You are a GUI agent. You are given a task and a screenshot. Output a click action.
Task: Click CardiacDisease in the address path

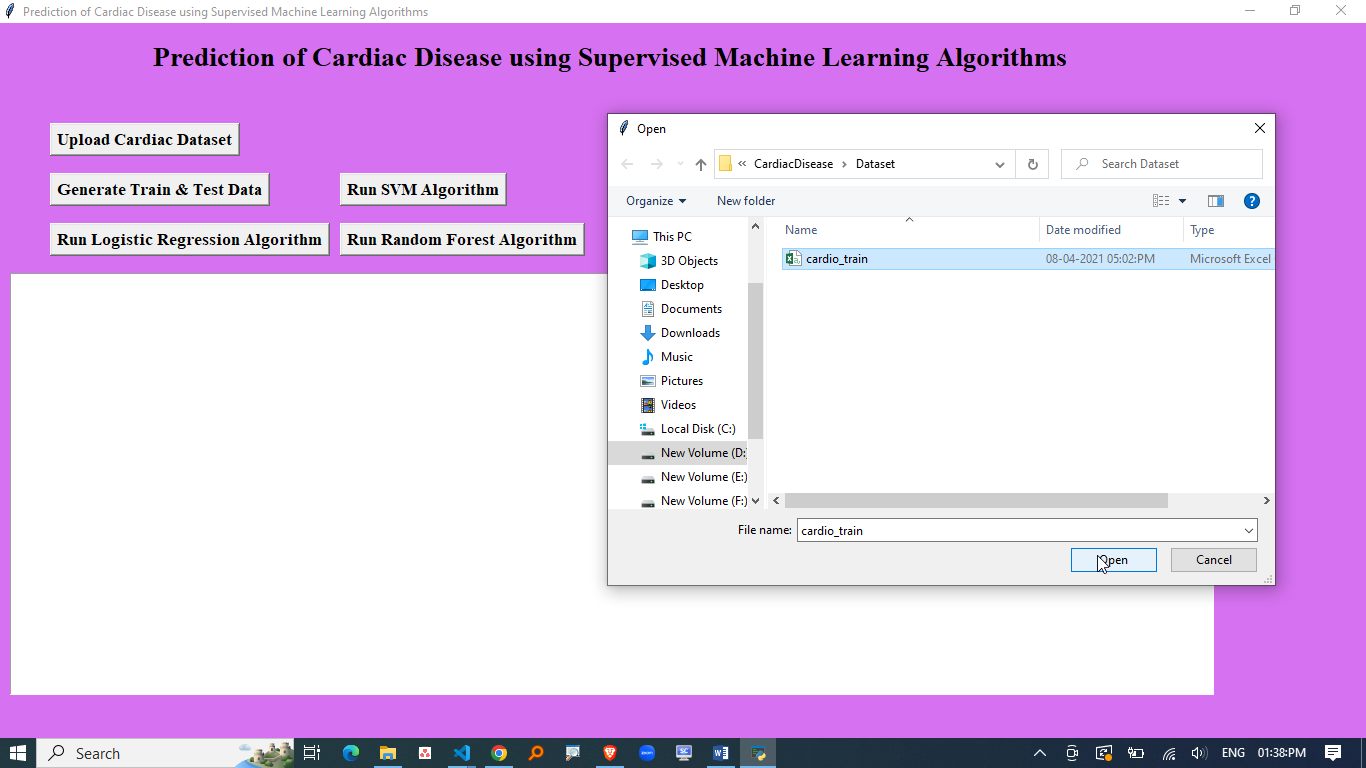pos(793,164)
